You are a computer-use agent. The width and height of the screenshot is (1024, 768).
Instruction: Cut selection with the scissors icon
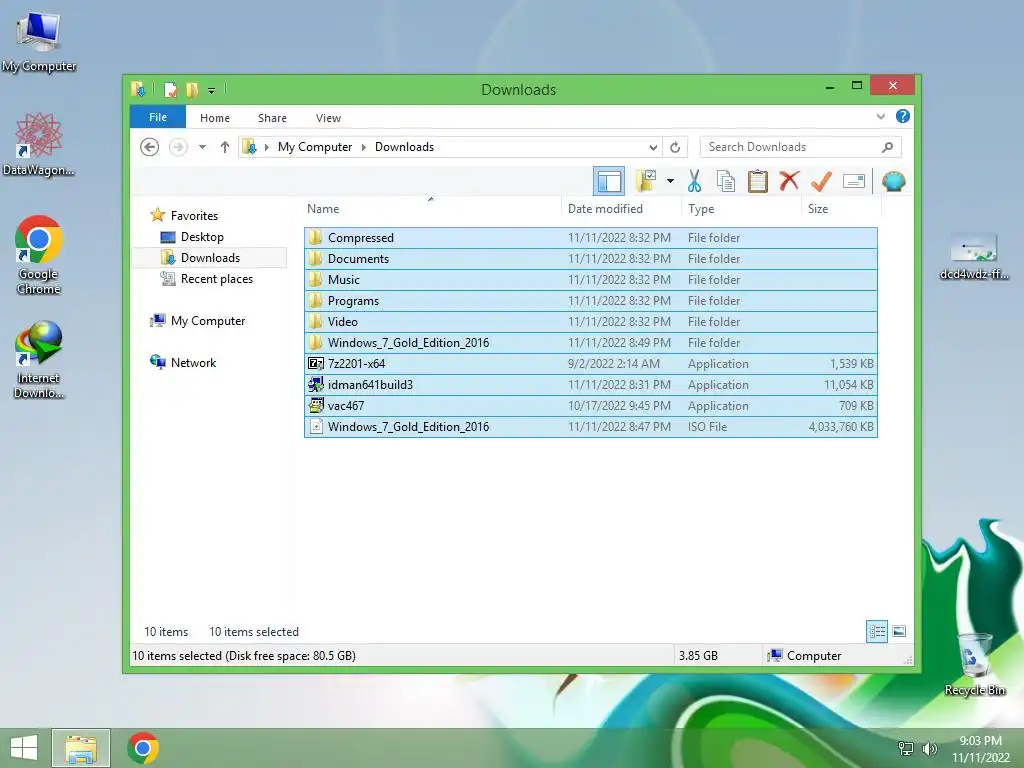point(694,181)
